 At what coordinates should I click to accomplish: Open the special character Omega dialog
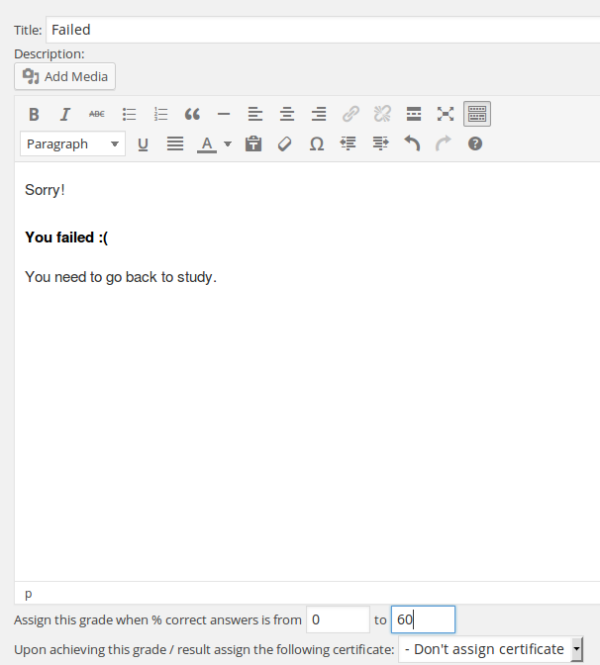pos(316,144)
